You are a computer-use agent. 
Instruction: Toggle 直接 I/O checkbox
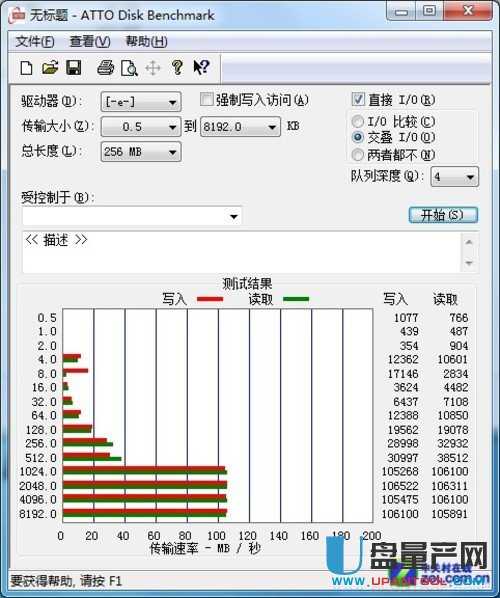pyautogui.click(x=358, y=100)
